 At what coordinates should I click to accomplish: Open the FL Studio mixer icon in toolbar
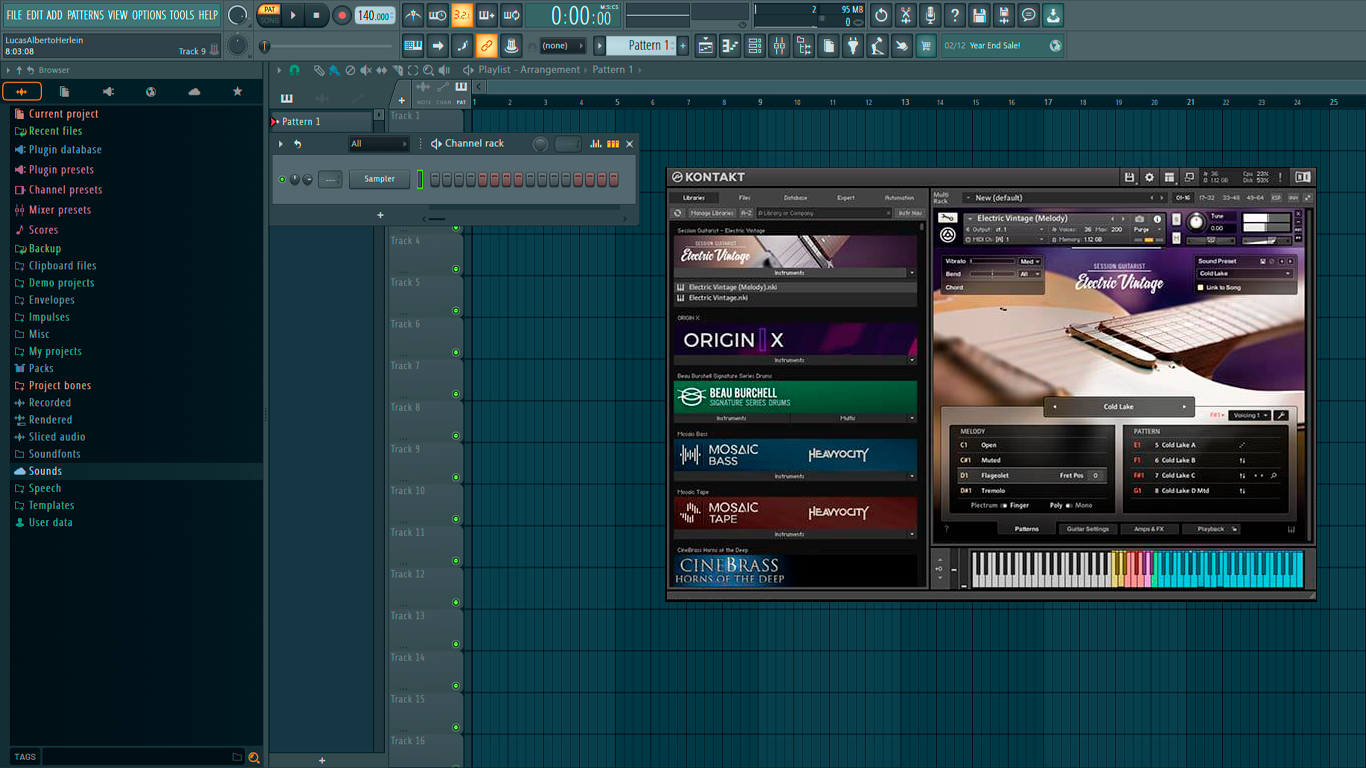(x=779, y=45)
